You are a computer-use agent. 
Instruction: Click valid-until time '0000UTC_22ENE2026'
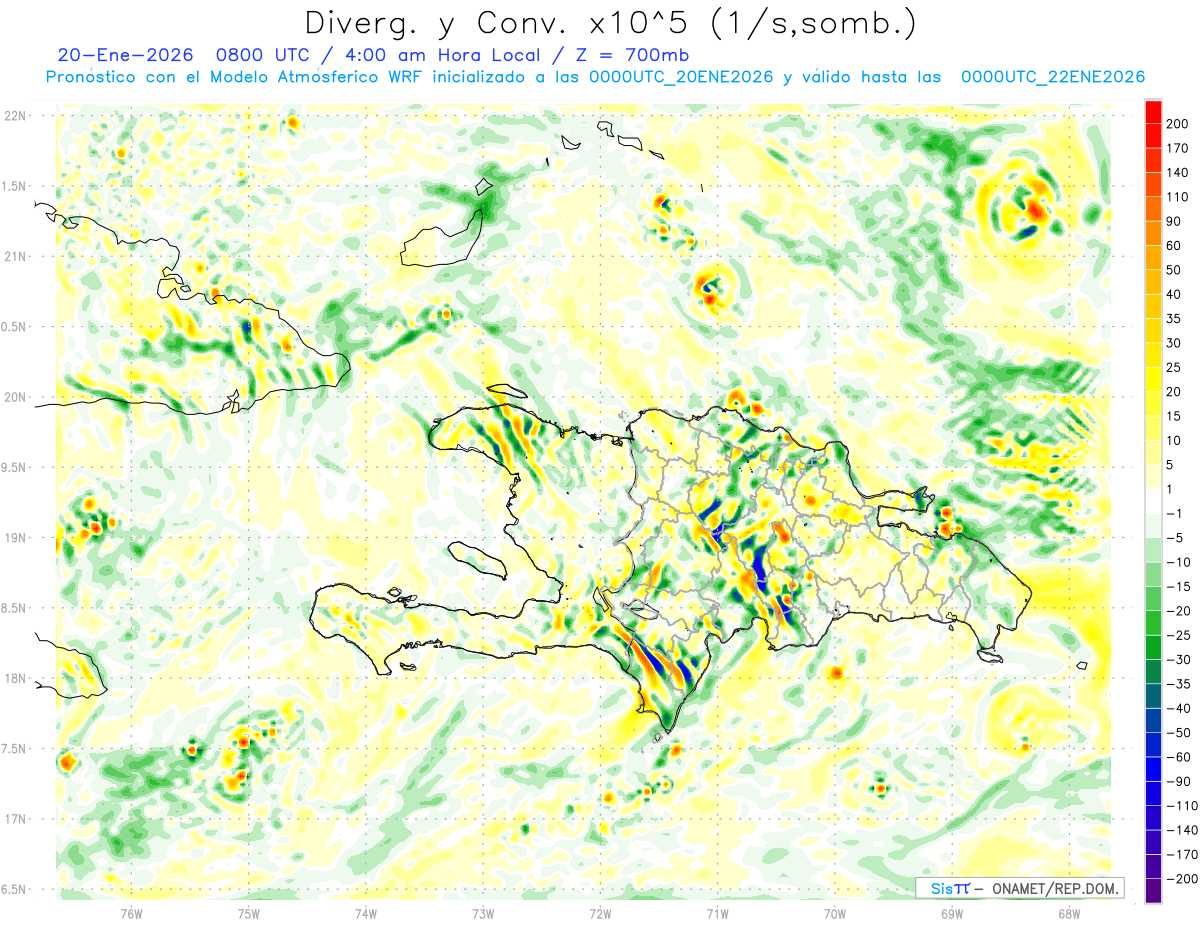pos(1052,77)
